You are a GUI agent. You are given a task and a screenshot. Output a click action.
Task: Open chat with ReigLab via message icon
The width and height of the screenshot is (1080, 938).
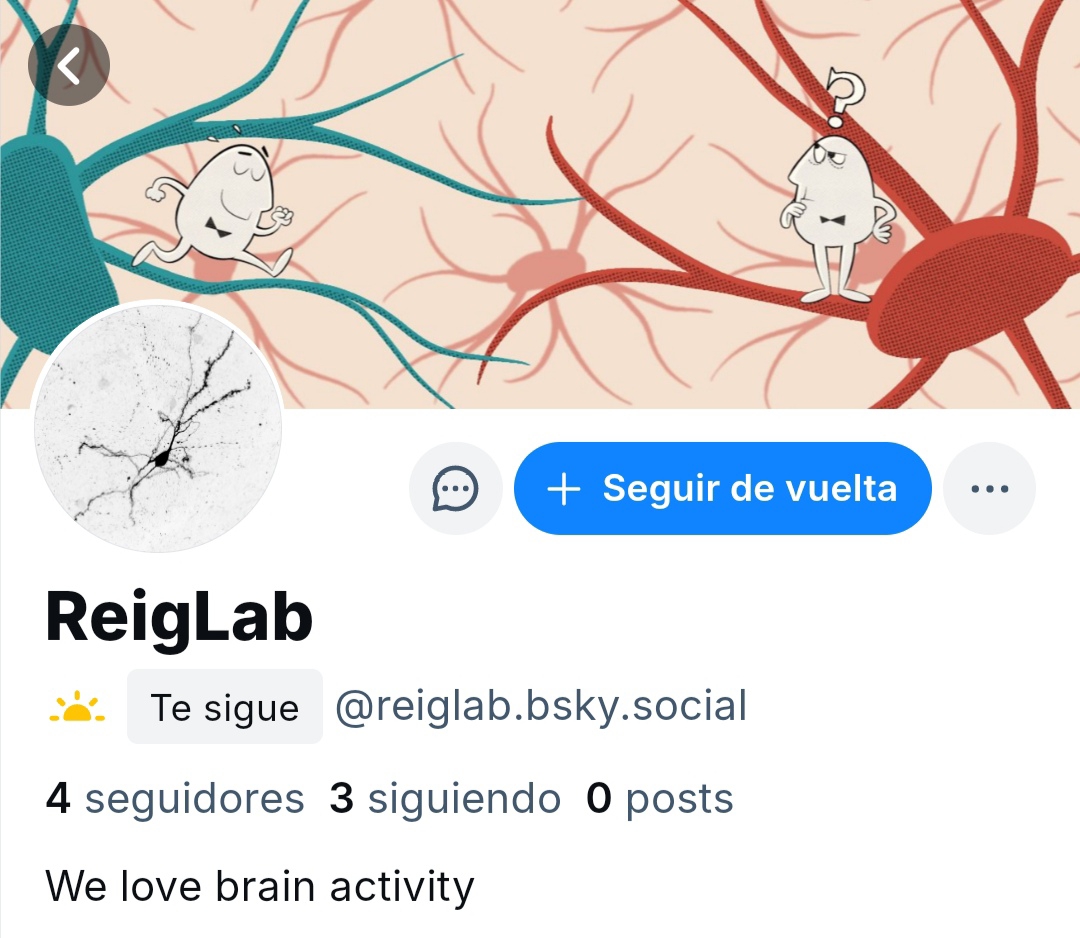tap(455, 488)
